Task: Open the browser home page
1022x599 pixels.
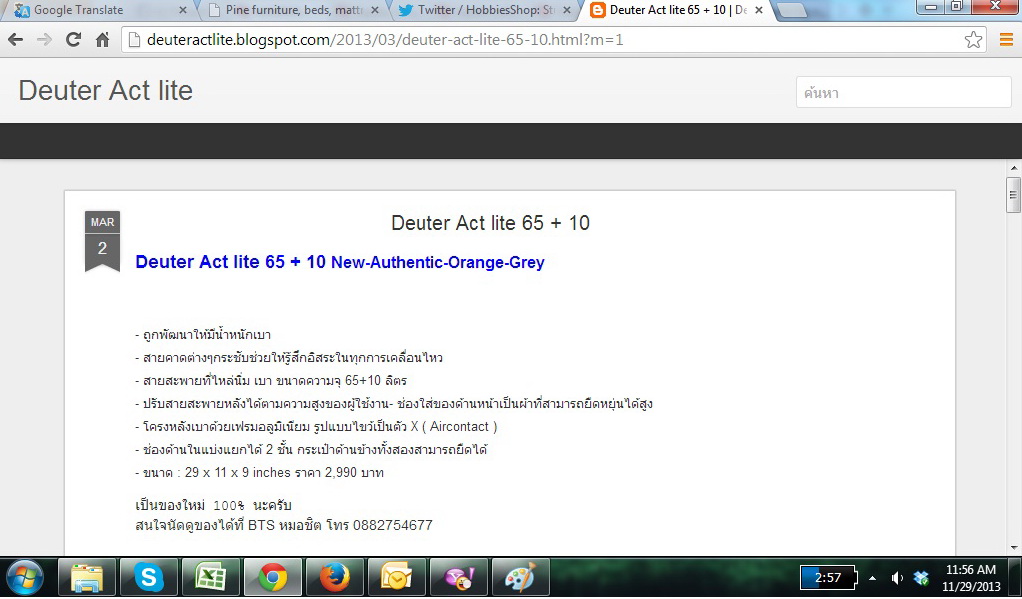Action: point(102,40)
